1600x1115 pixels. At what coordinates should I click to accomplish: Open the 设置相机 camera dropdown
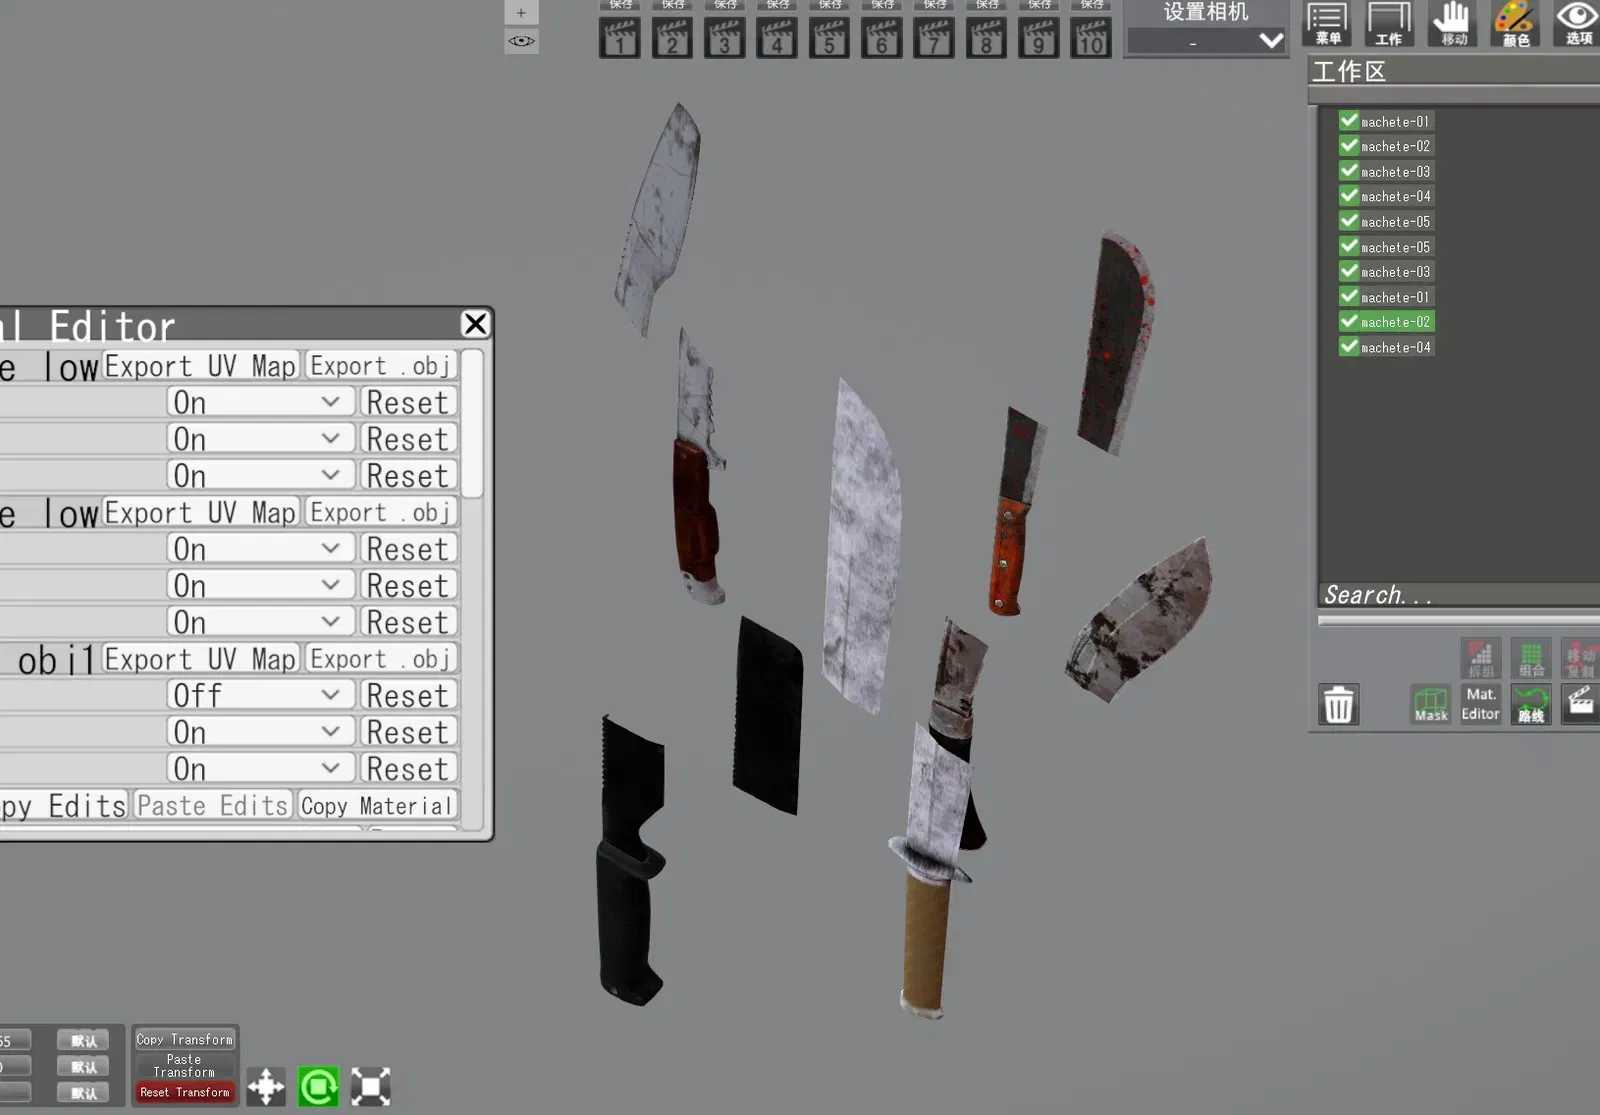[1207, 41]
